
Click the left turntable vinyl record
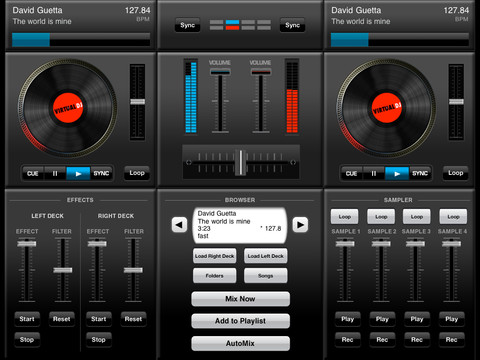(x=68, y=108)
